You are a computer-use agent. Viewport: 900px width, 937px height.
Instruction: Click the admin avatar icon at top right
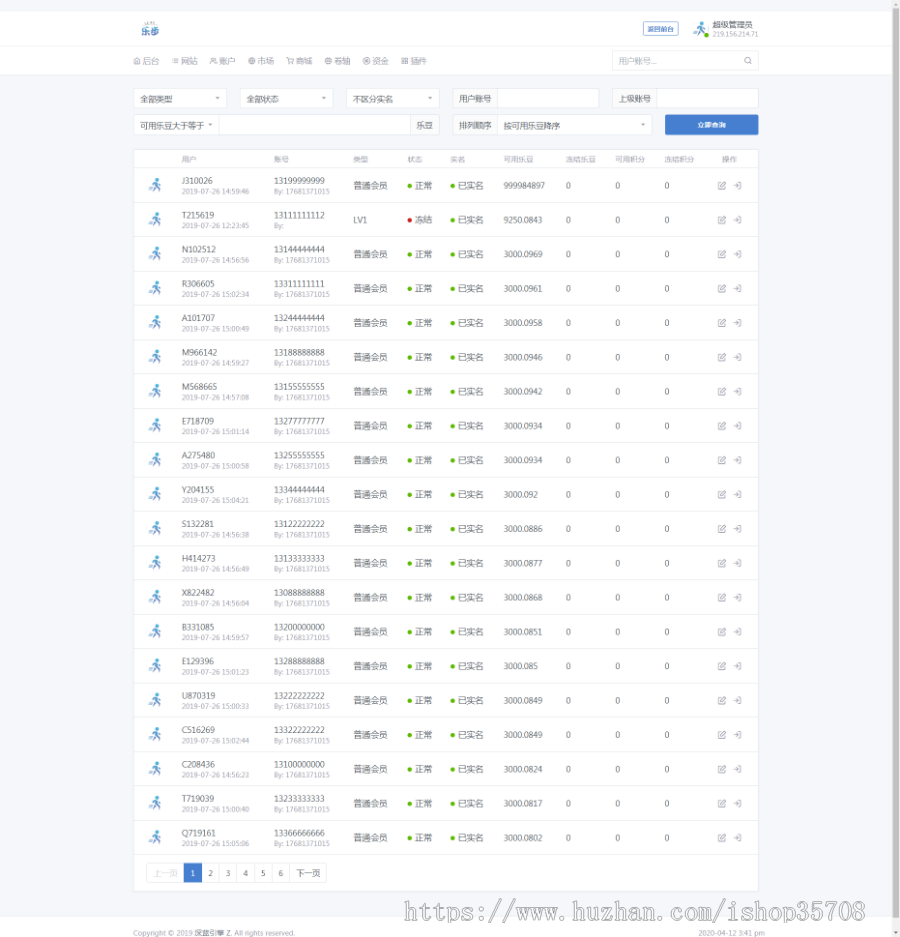700,29
